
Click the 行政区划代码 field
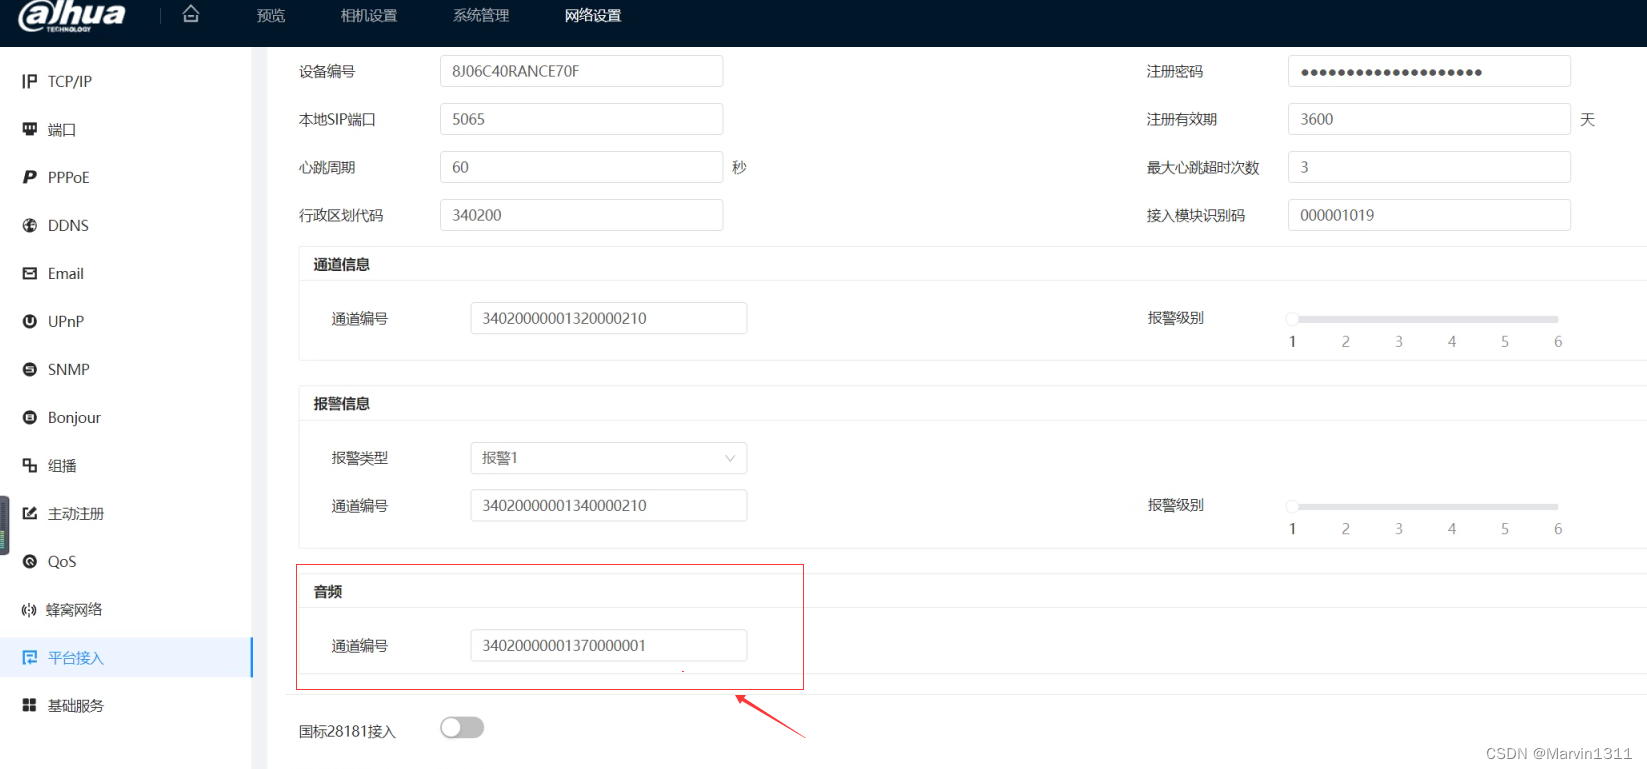pos(581,215)
